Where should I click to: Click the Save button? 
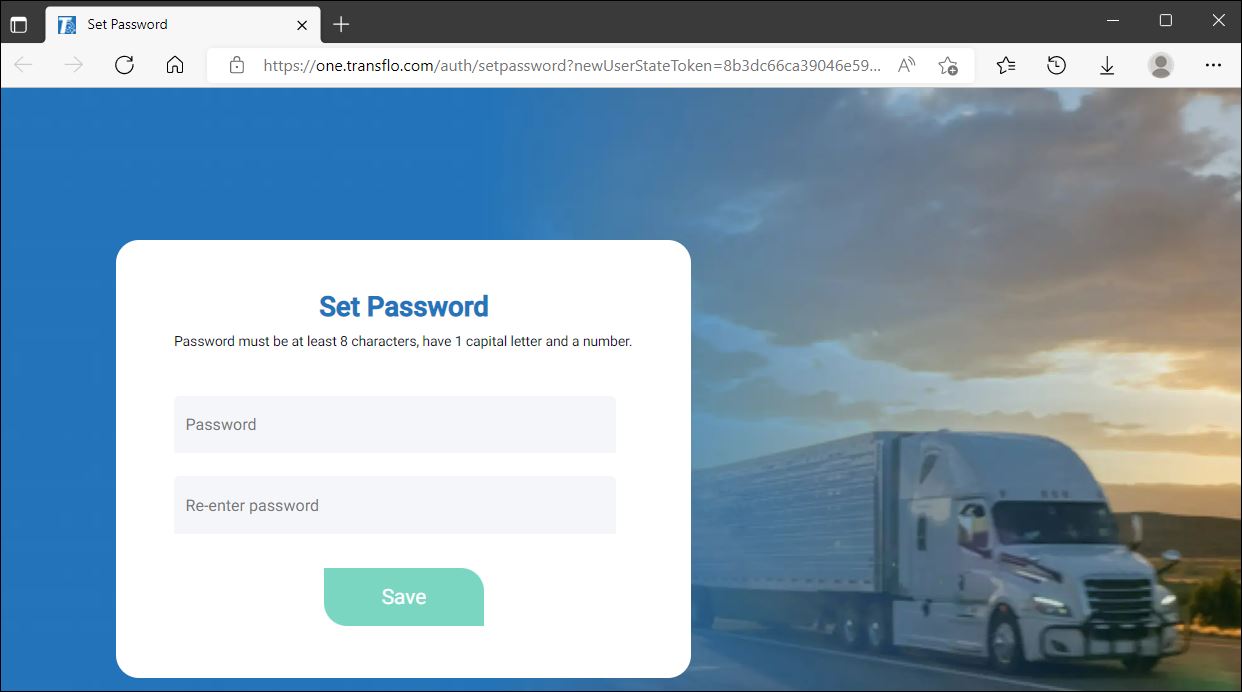404,597
